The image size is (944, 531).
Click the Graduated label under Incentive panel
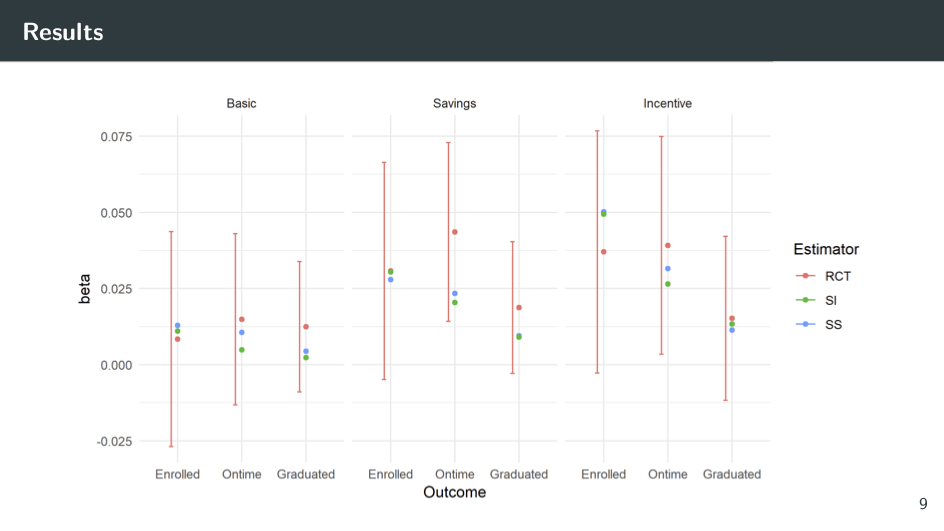coord(731,474)
